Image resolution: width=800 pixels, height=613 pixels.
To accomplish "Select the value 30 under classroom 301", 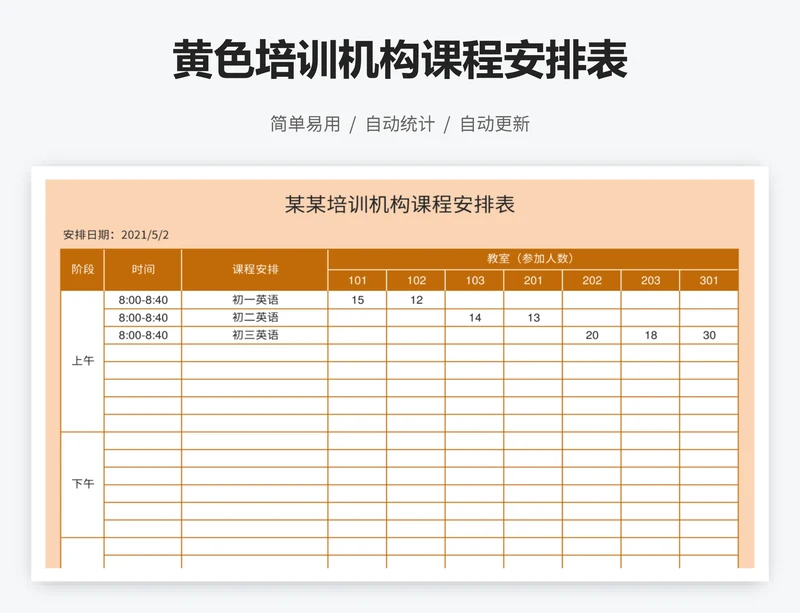I will pos(709,335).
